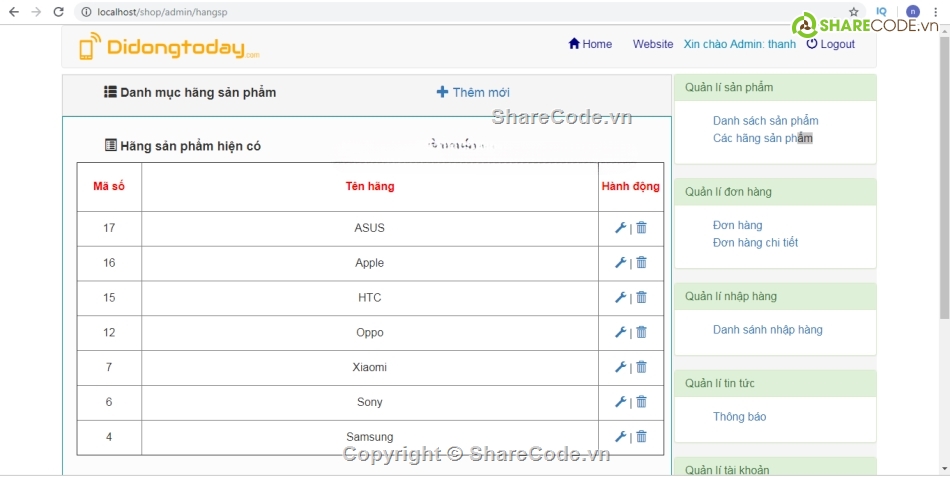This screenshot has width=950, height=477.
Task: Click Hãng sản phẩm hiện có heading
Action: [x=183, y=146]
